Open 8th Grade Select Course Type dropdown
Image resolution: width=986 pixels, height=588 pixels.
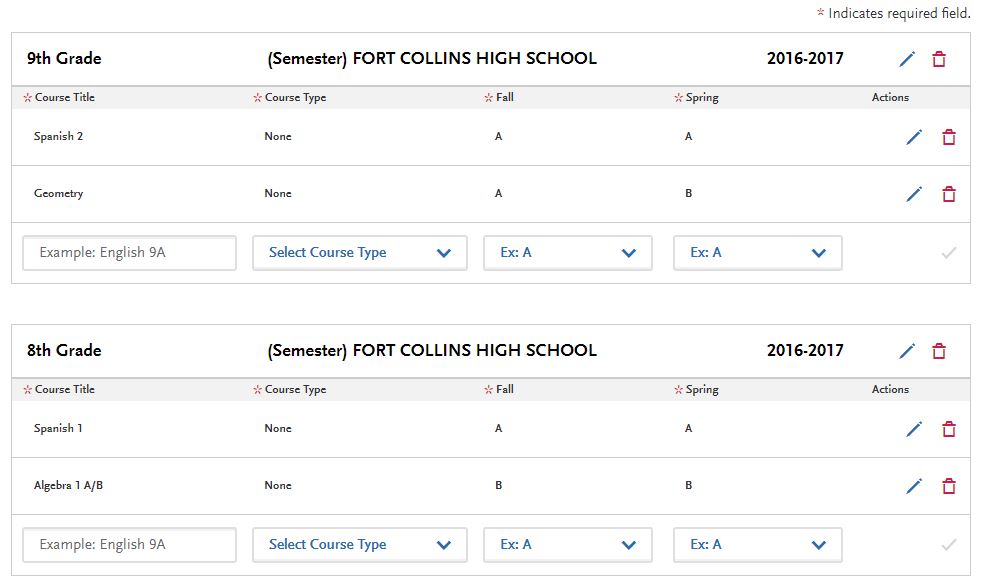tap(360, 545)
